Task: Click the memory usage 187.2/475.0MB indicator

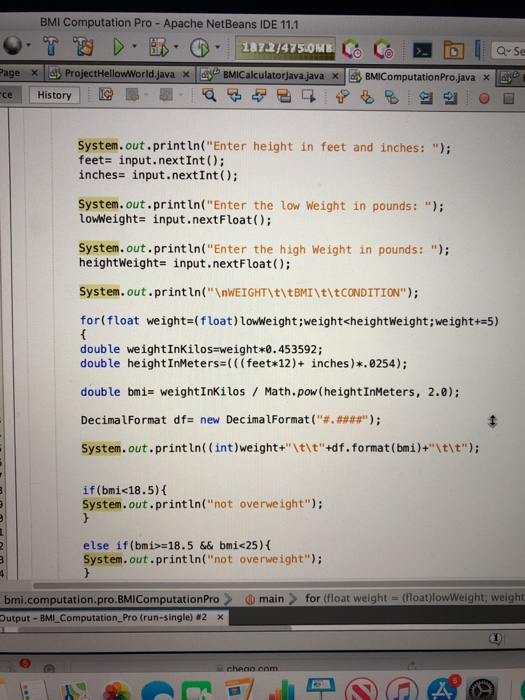Action: tap(286, 48)
